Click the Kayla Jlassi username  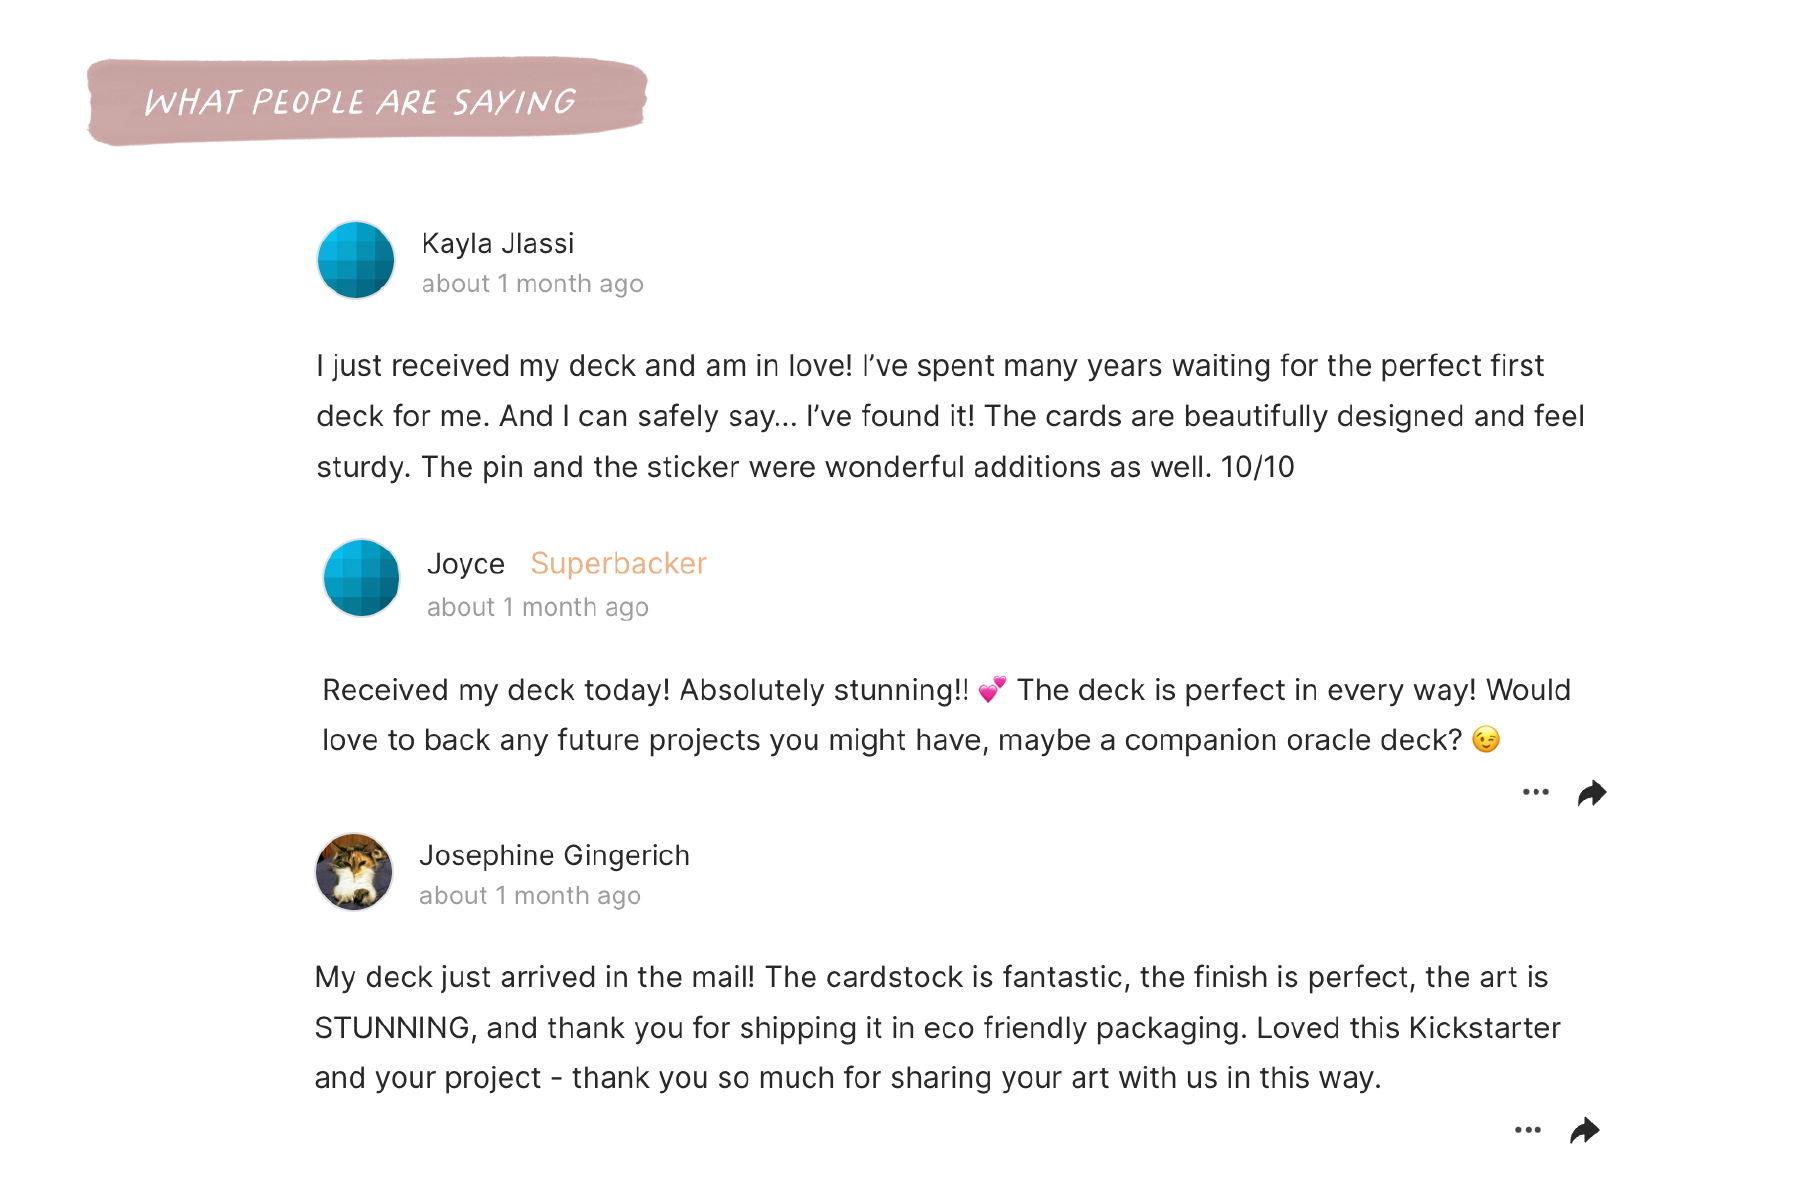coord(498,244)
